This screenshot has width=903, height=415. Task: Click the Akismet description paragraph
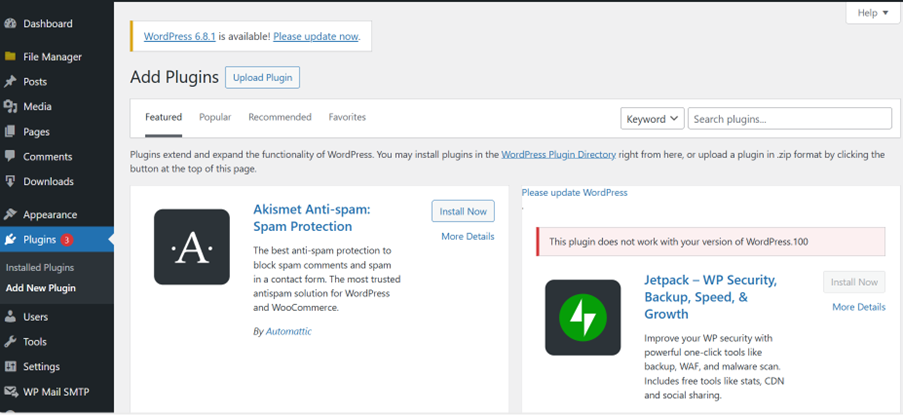pos(327,279)
